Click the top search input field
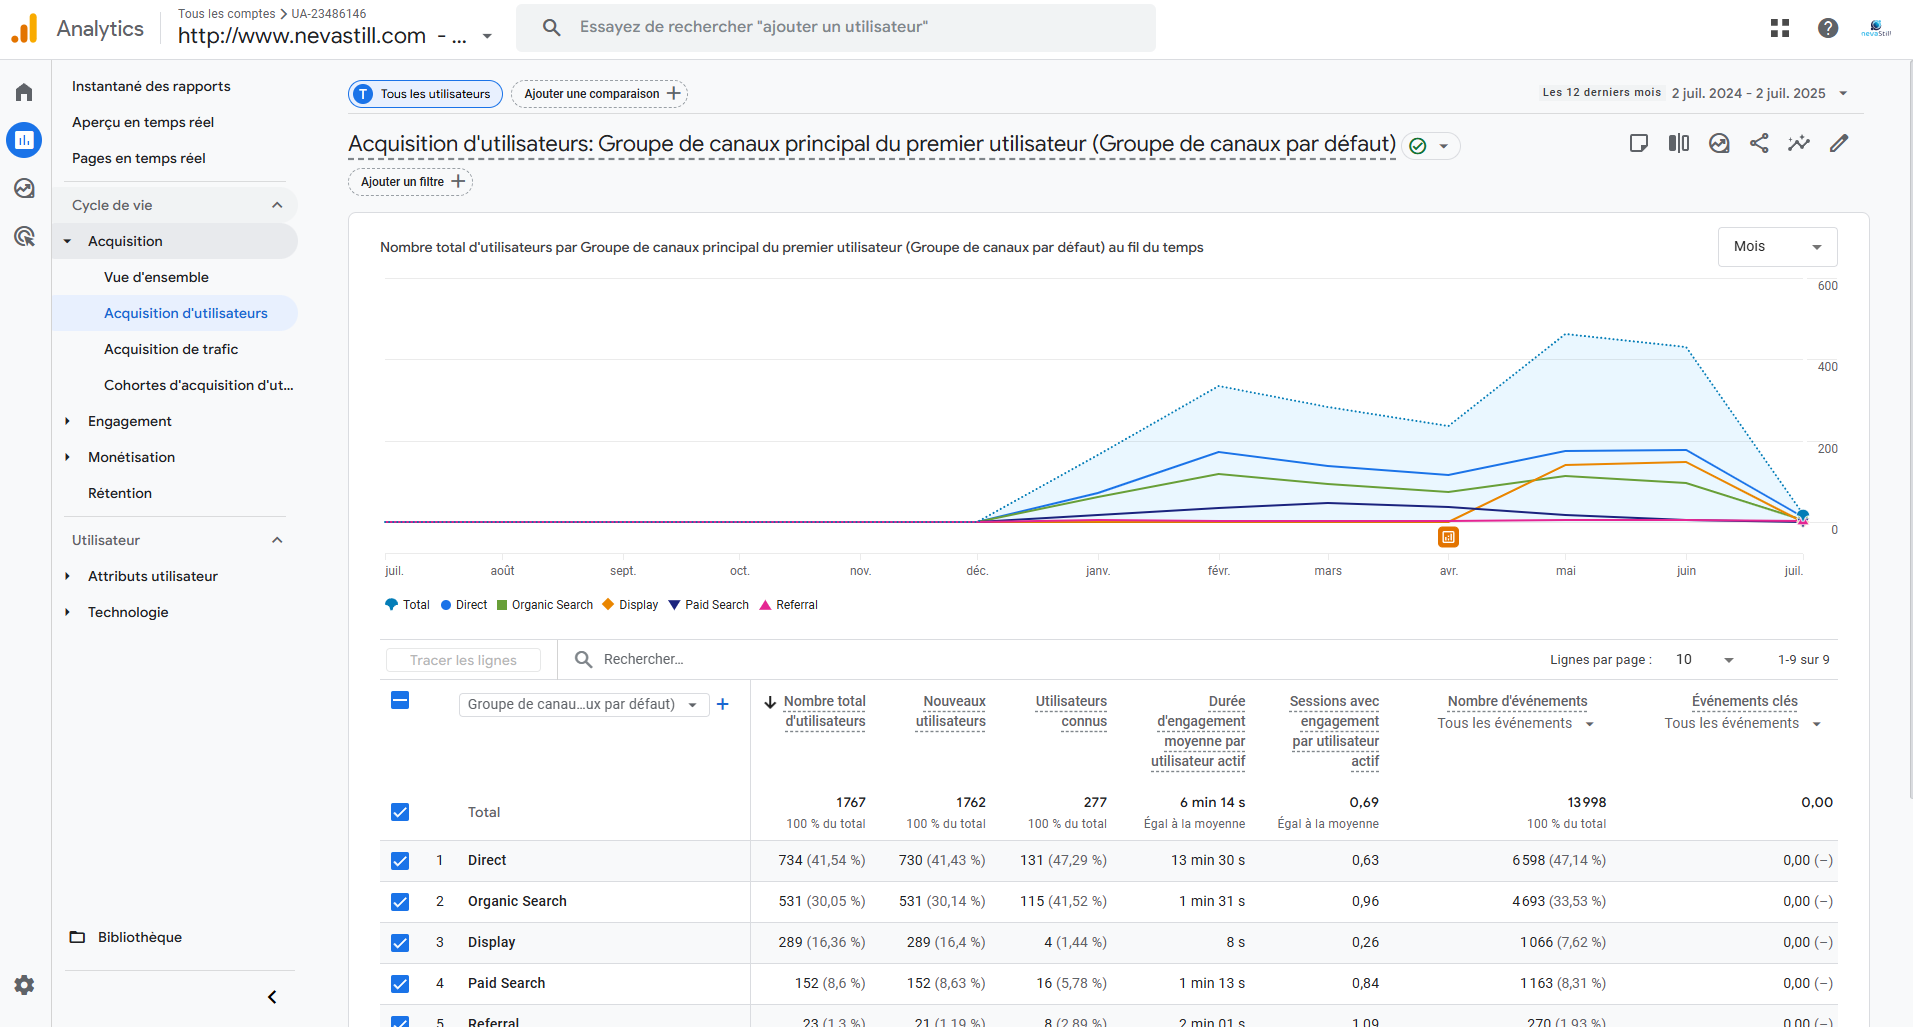 pos(836,27)
